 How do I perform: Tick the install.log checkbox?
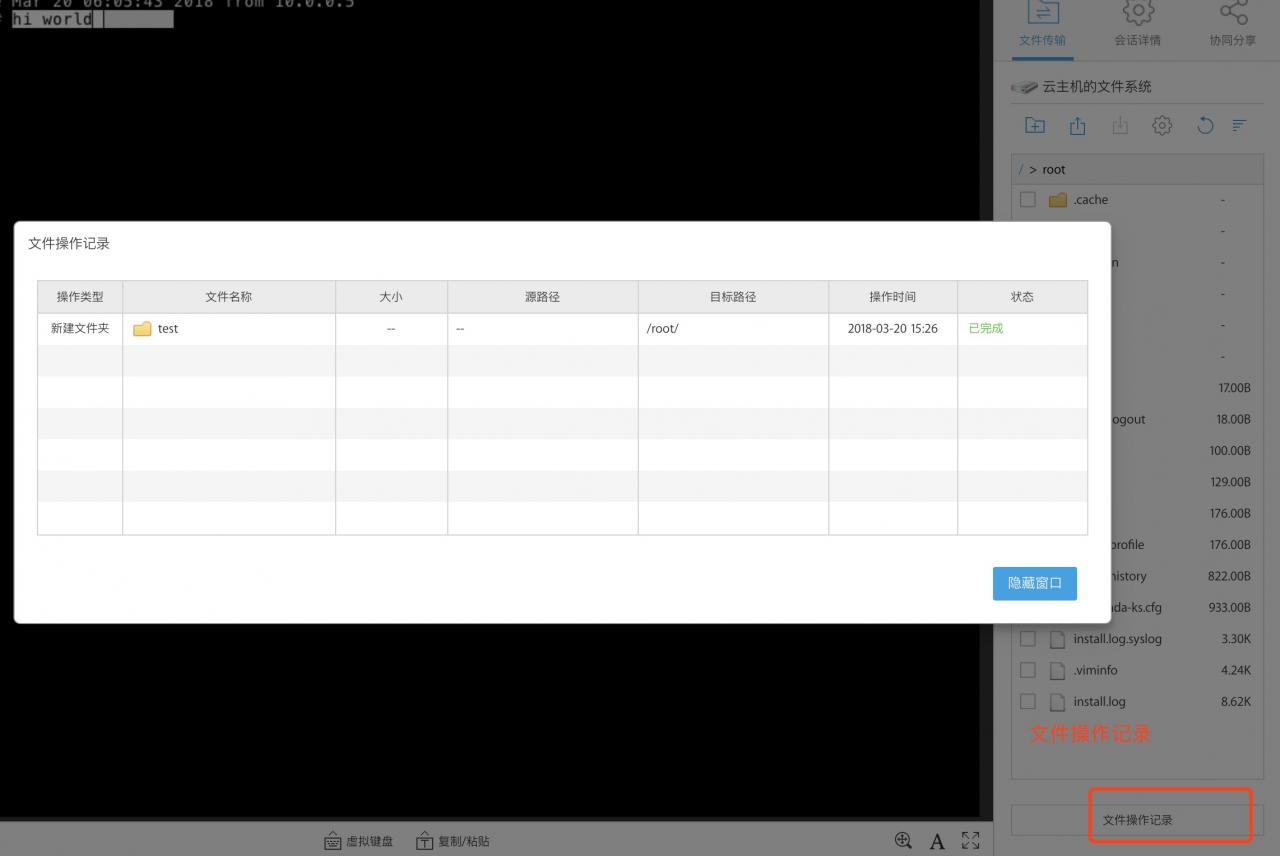pos(1027,701)
